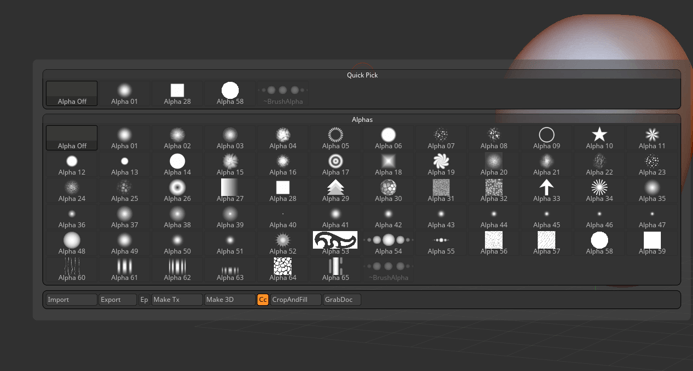Screen dimensions: 693x371
Task: Choose Alpha 58 circle in Quick Pick
Action: tap(230, 93)
